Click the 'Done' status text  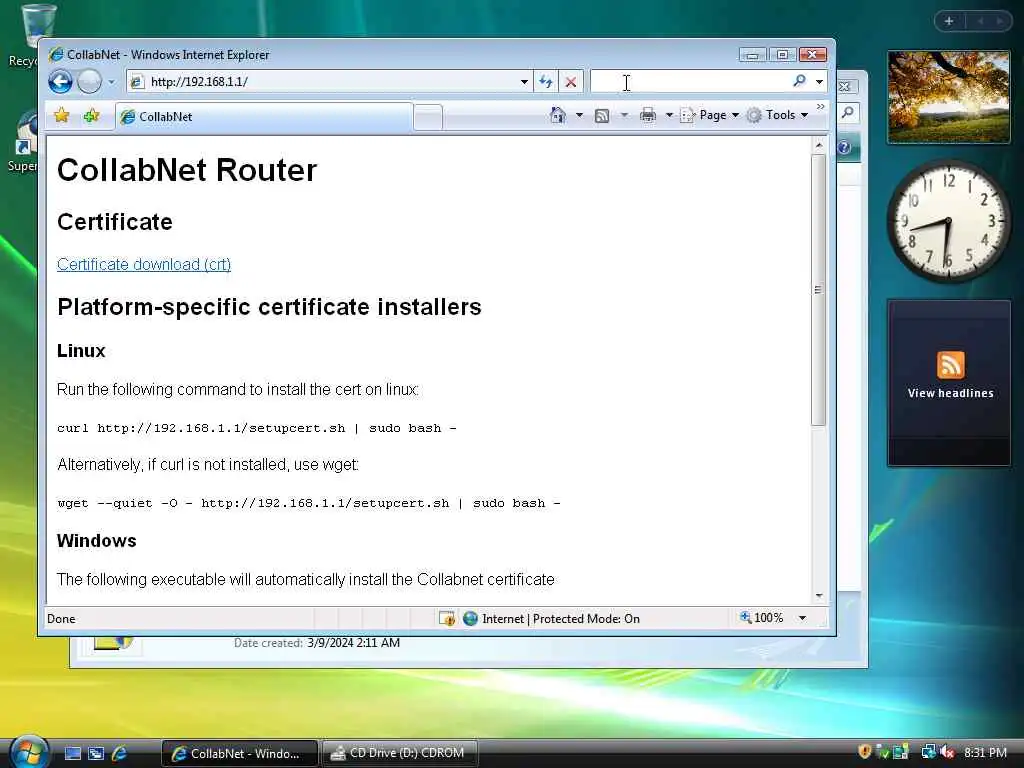(x=61, y=618)
